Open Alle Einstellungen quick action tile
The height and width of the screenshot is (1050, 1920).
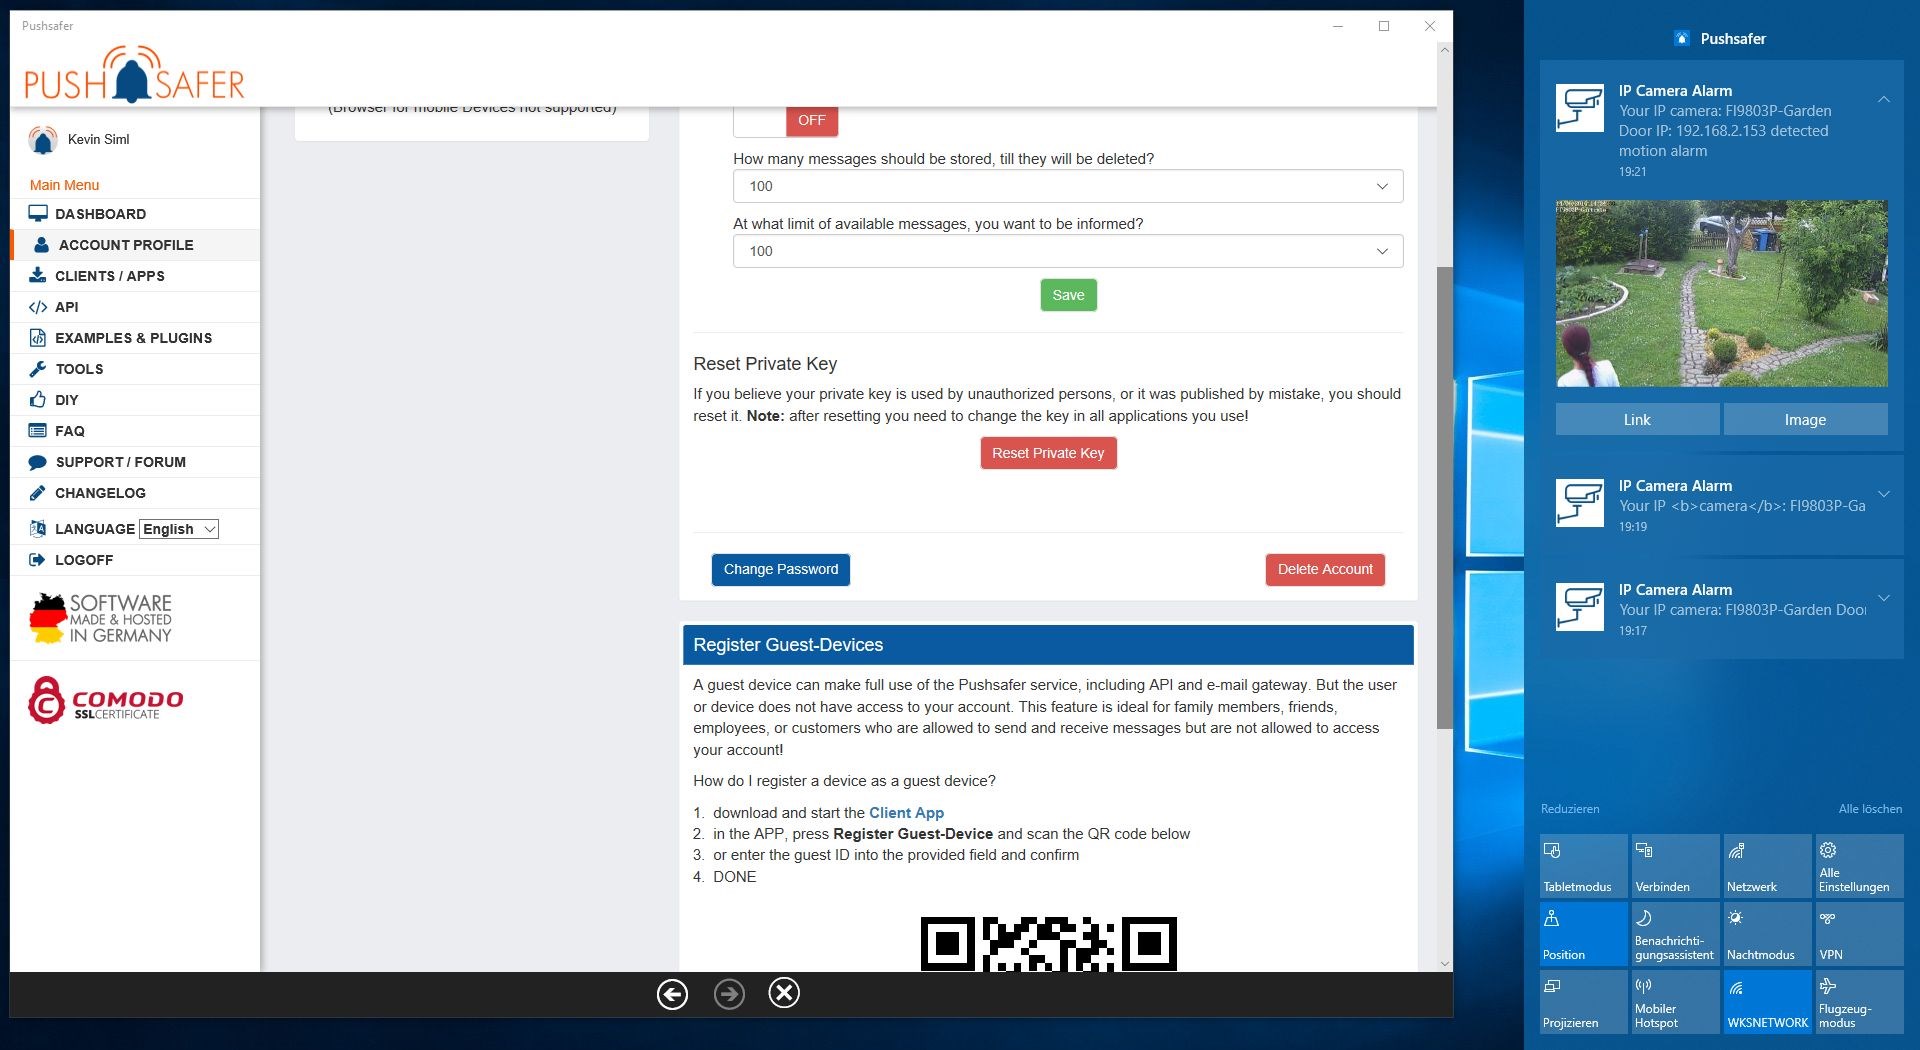1859,866
